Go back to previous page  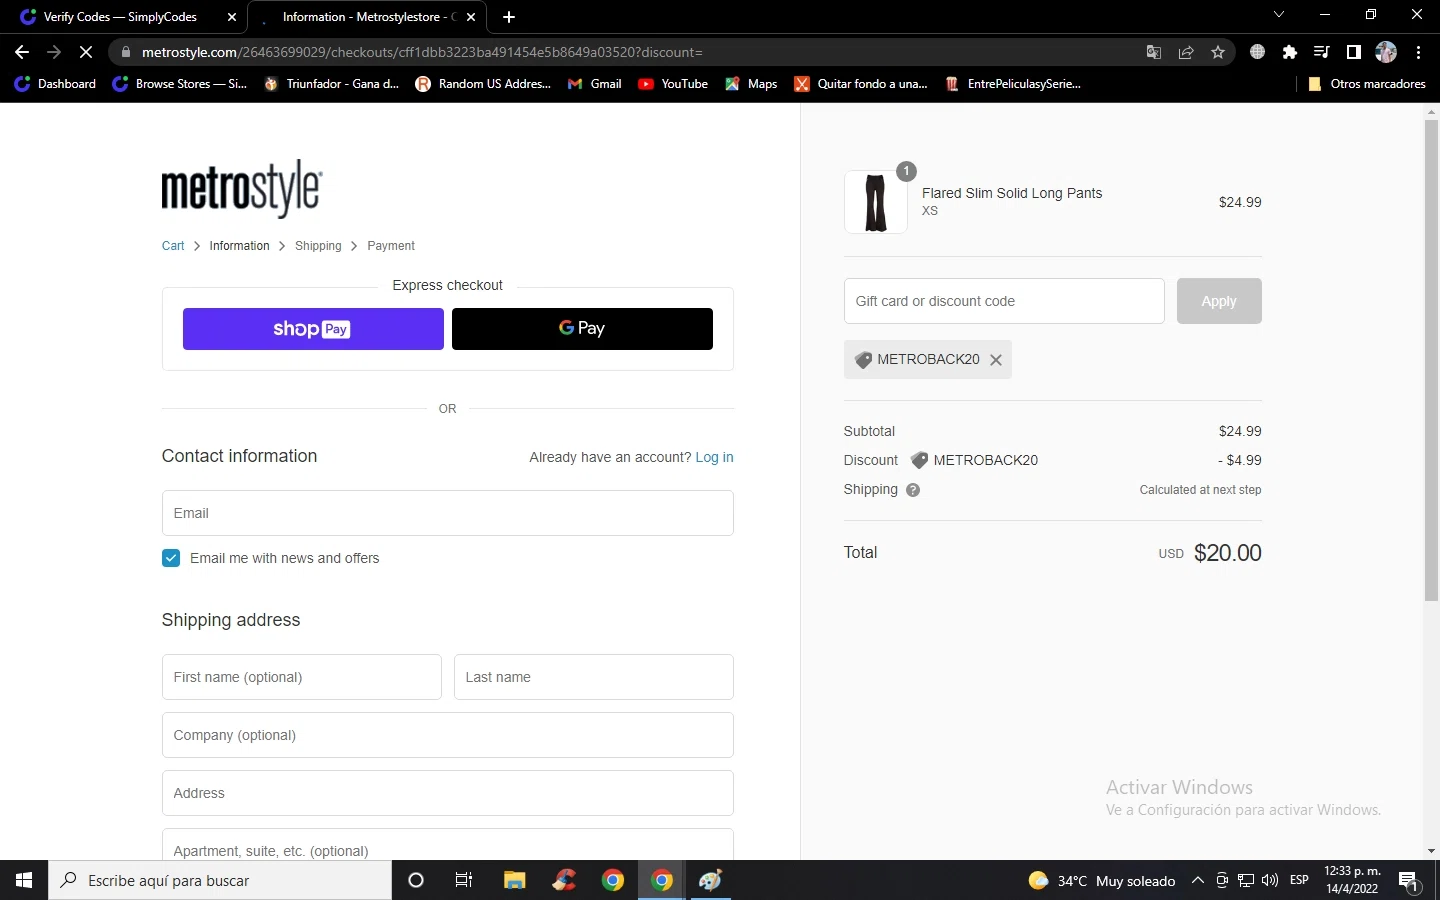tap(22, 52)
